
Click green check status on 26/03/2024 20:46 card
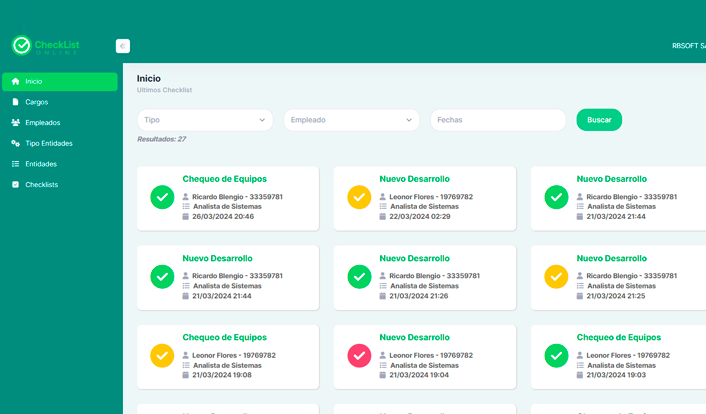162,197
